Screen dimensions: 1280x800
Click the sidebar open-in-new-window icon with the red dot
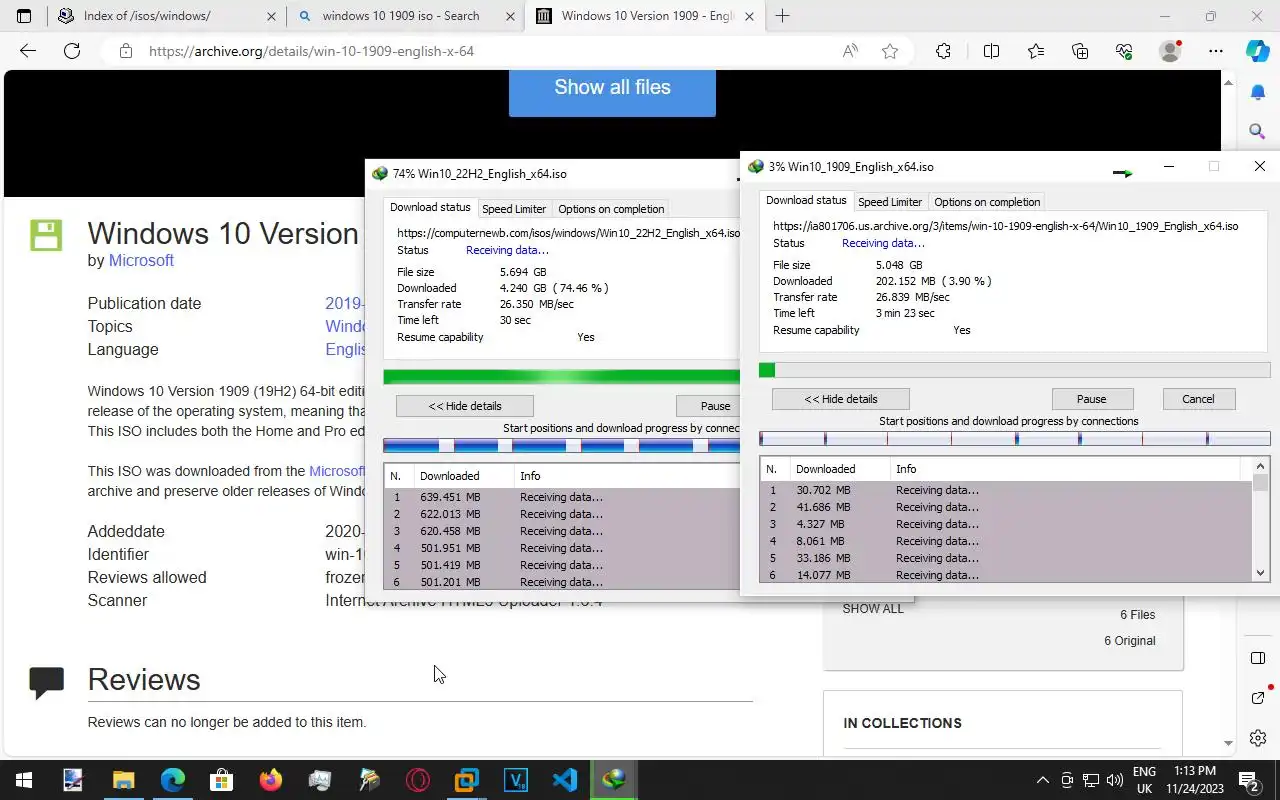click(1258, 696)
